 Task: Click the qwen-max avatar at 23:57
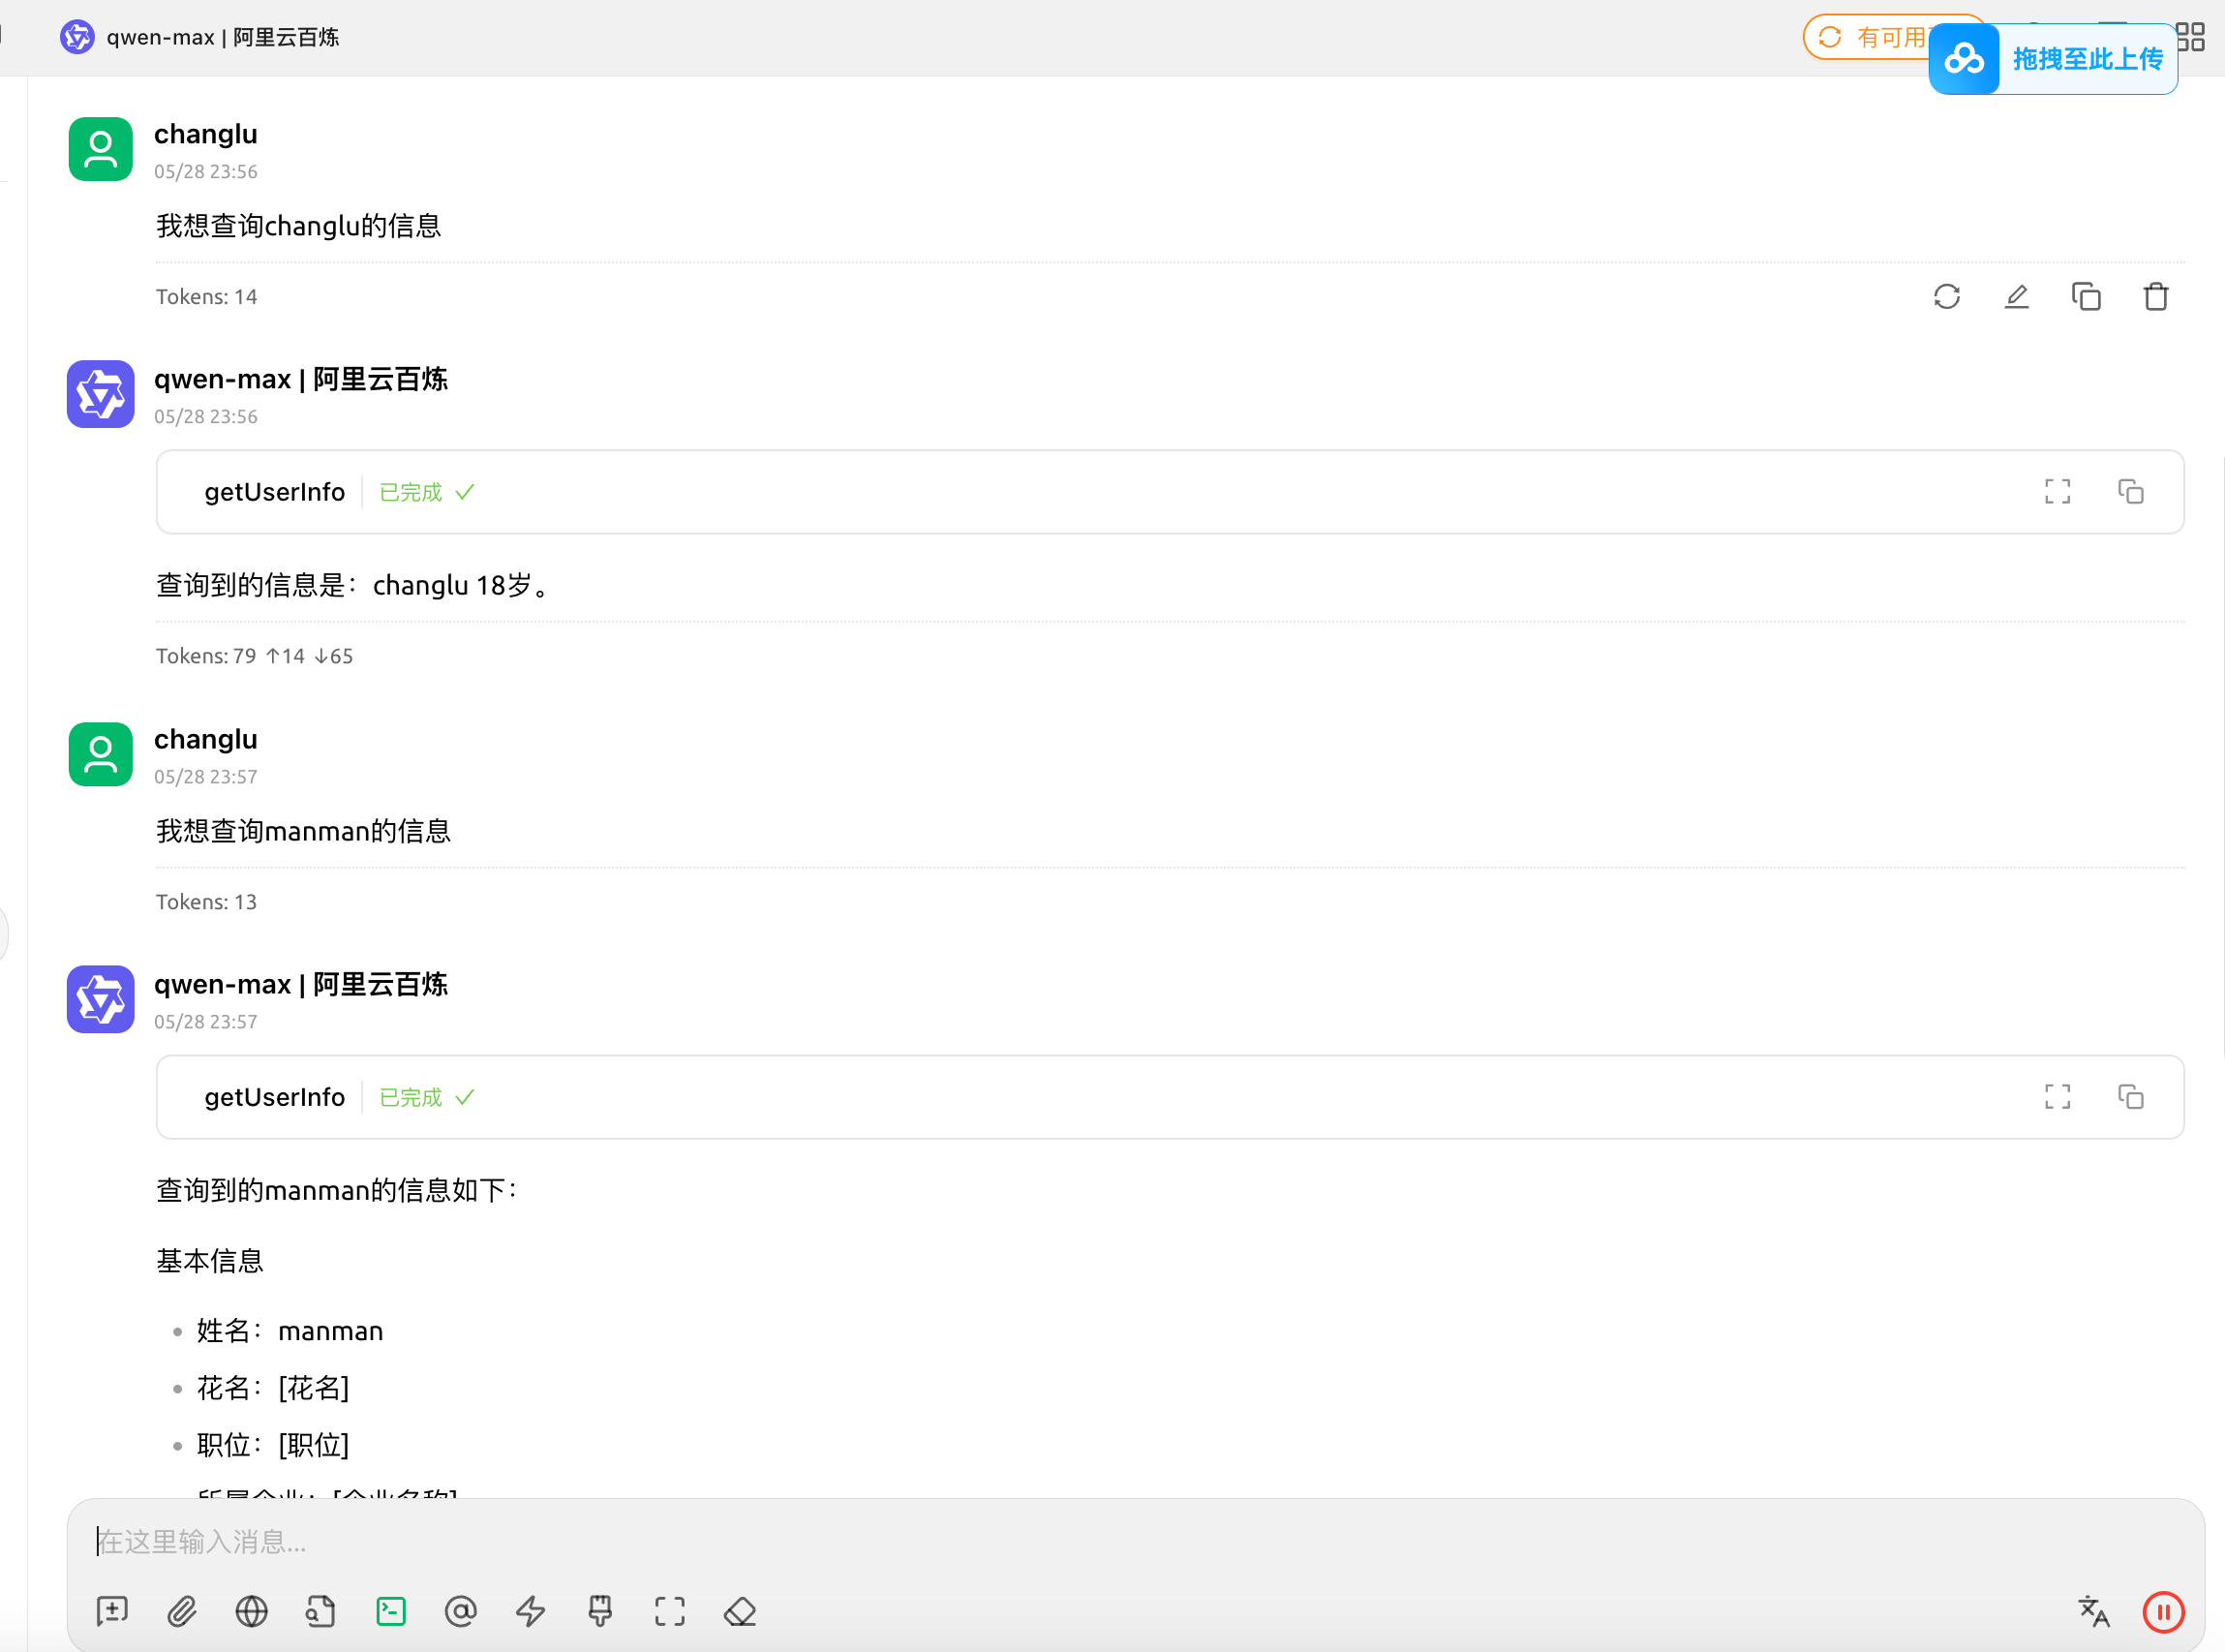(x=100, y=999)
